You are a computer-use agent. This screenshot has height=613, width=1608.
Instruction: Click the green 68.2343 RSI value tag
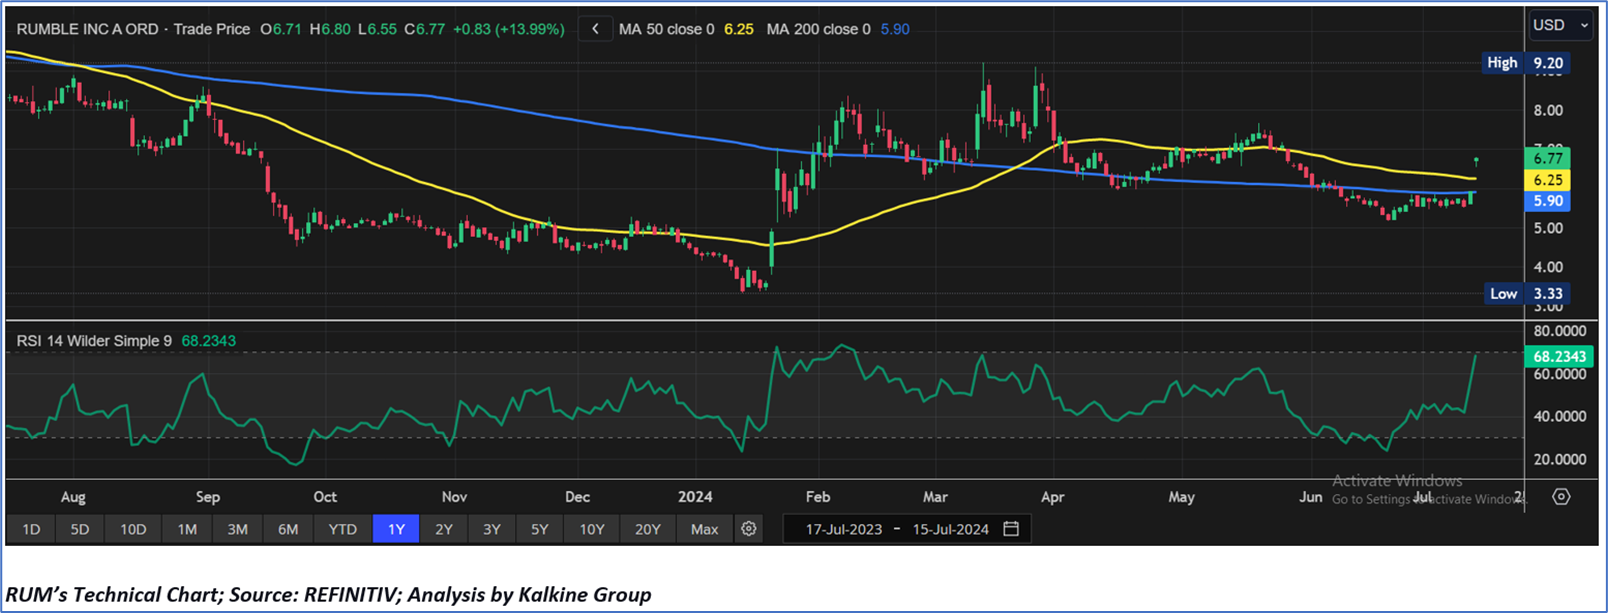1557,356
